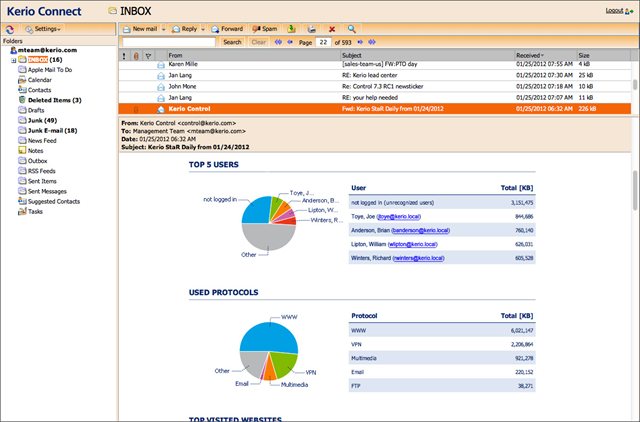
Task: Sort by the attachment paperclip column
Action: pos(136,56)
